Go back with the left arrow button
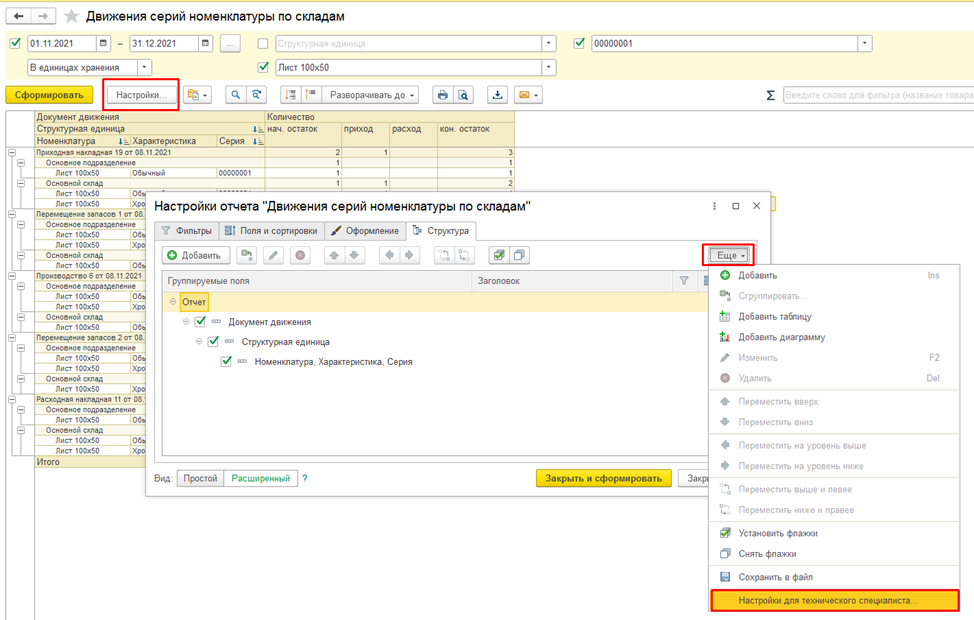The height and width of the screenshot is (620, 974). pos(19,16)
